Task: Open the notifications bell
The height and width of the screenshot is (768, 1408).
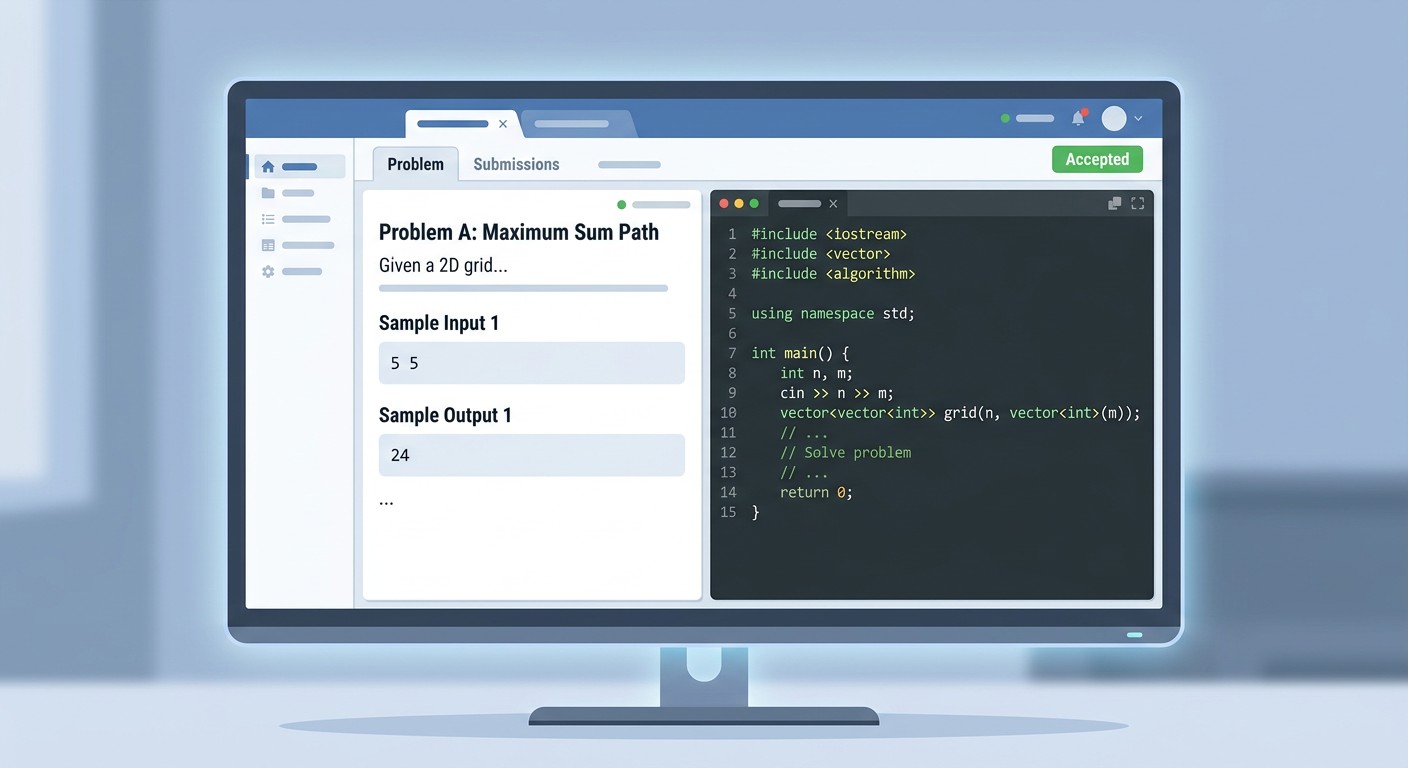Action: click(1078, 118)
